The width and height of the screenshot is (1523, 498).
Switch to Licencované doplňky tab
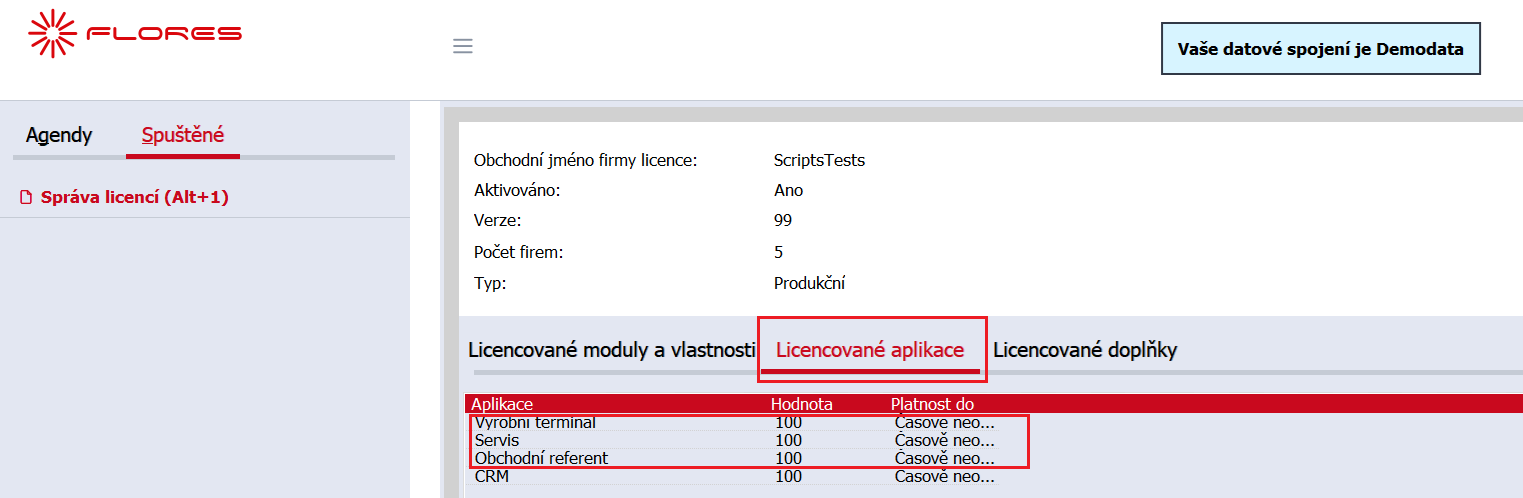[1085, 350]
